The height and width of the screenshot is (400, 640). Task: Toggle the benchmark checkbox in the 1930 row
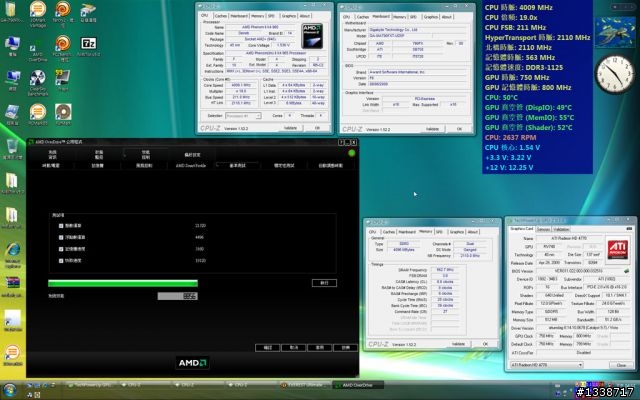click(61, 249)
